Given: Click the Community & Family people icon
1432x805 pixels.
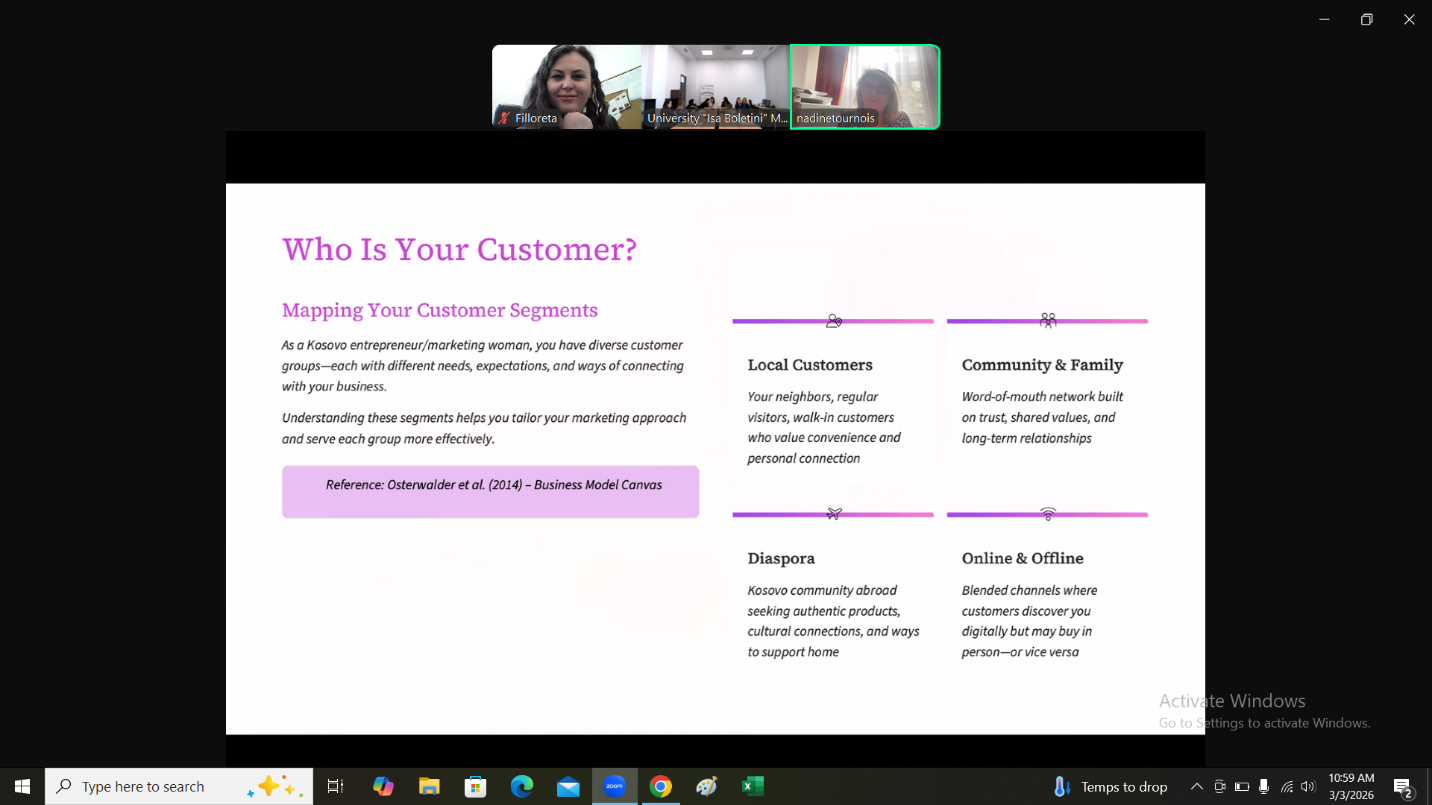Looking at the screenshot, I should pos(1047,320).
